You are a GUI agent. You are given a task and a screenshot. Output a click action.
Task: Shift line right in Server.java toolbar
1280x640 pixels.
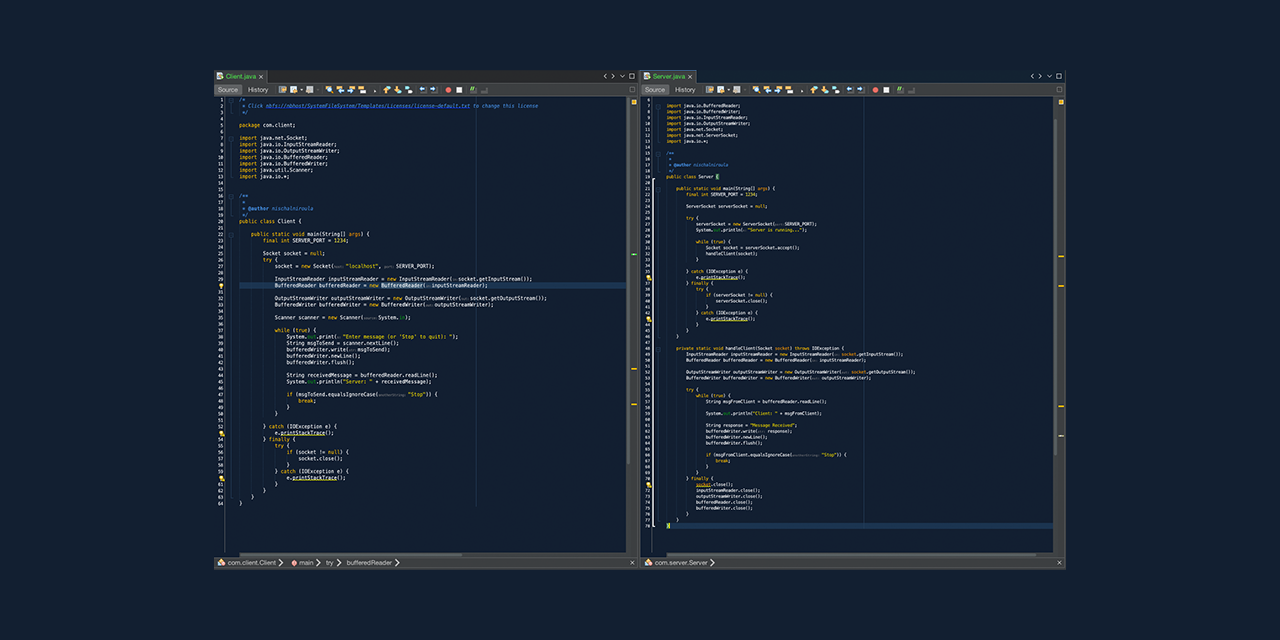pos(859,89)
